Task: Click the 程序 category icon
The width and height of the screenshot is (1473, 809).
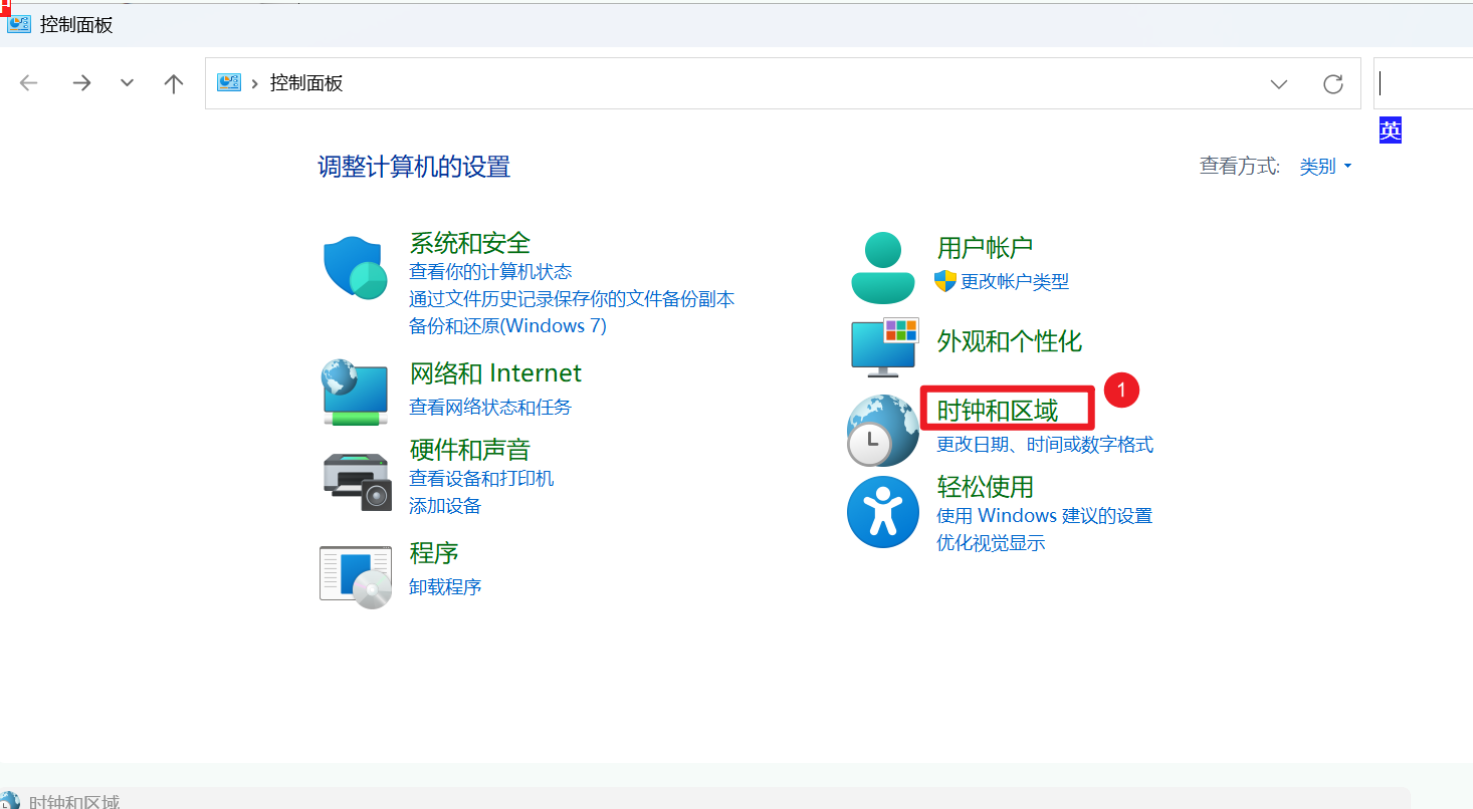Action: coord(355,574)
